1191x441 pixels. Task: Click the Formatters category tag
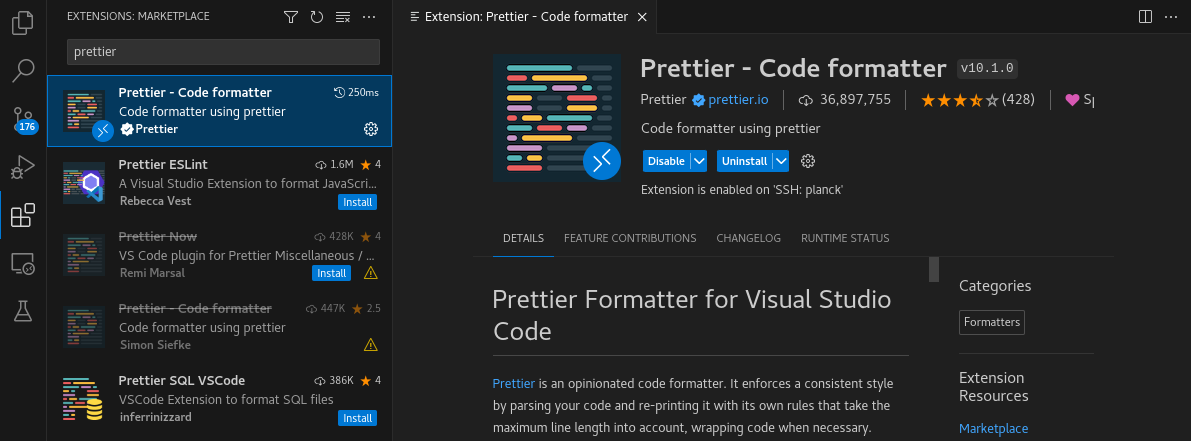[992, 322]
